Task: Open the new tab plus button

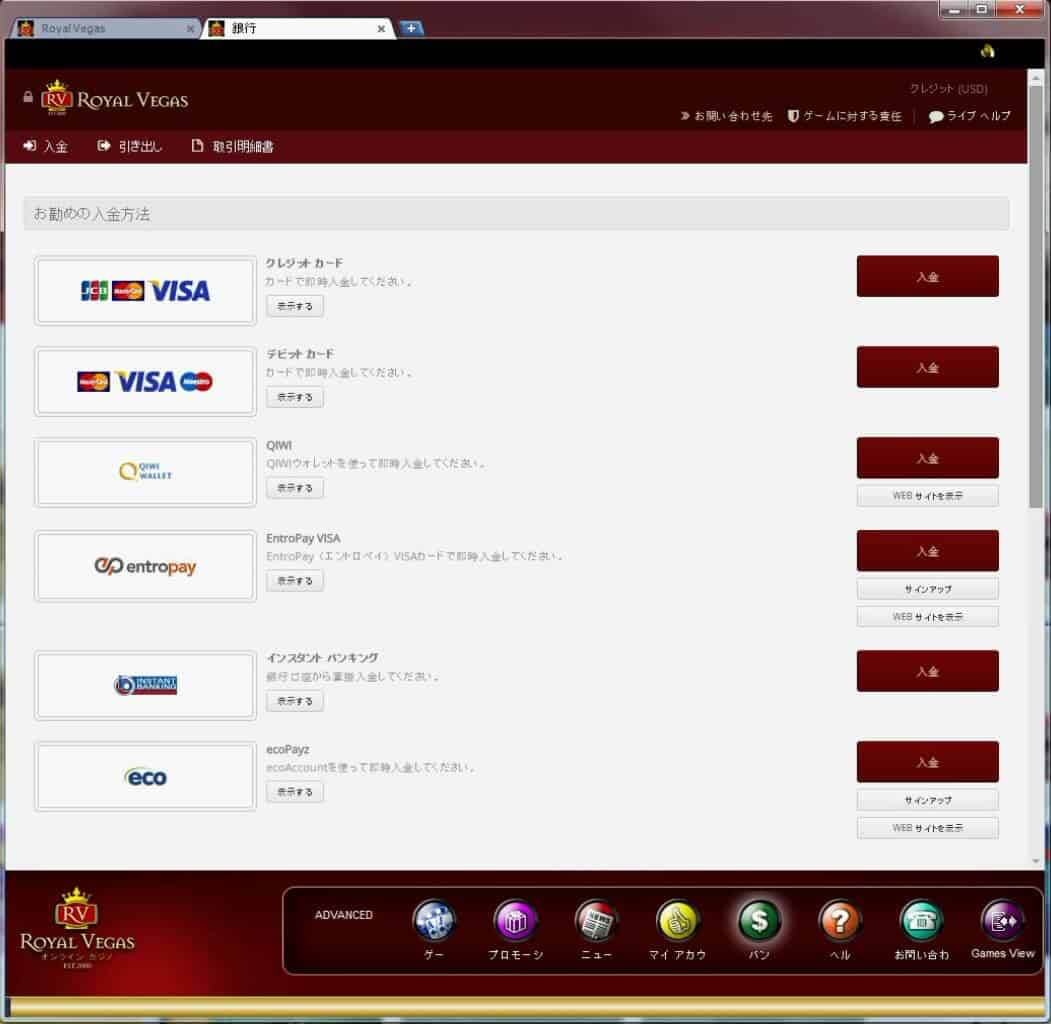Action: click(411, 28)
